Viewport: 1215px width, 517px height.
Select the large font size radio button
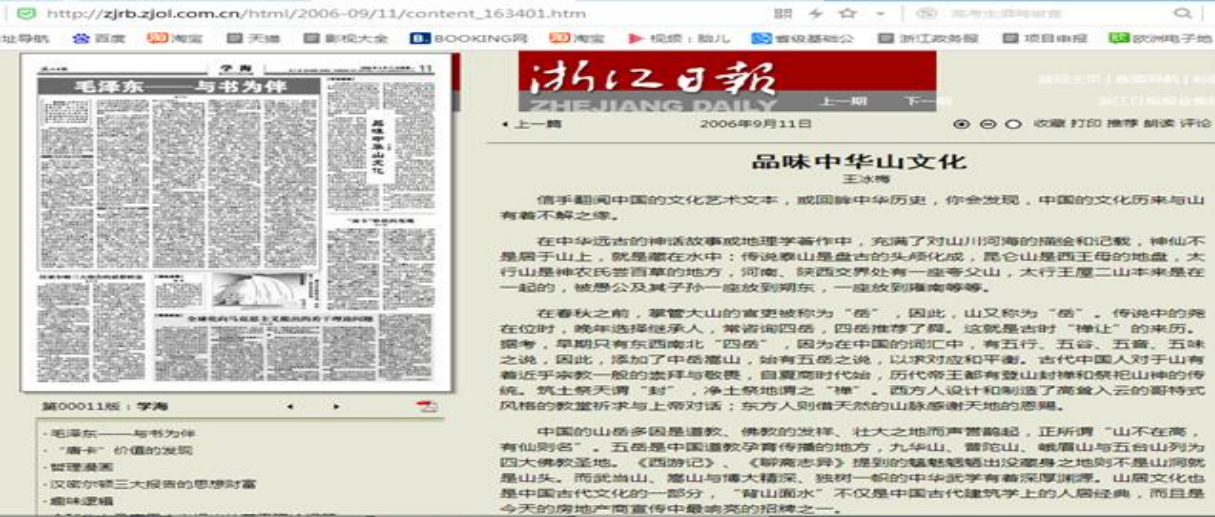[962, 124]
